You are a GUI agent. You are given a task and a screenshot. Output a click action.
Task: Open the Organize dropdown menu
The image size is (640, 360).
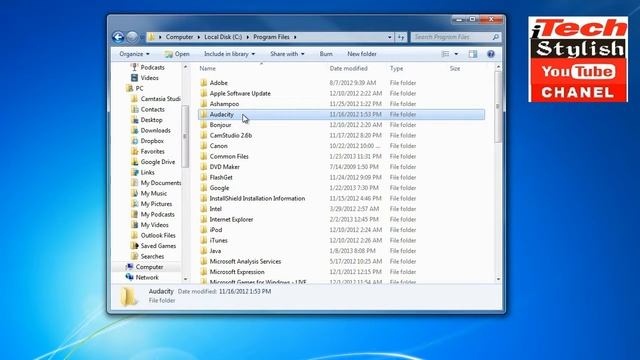134,54
